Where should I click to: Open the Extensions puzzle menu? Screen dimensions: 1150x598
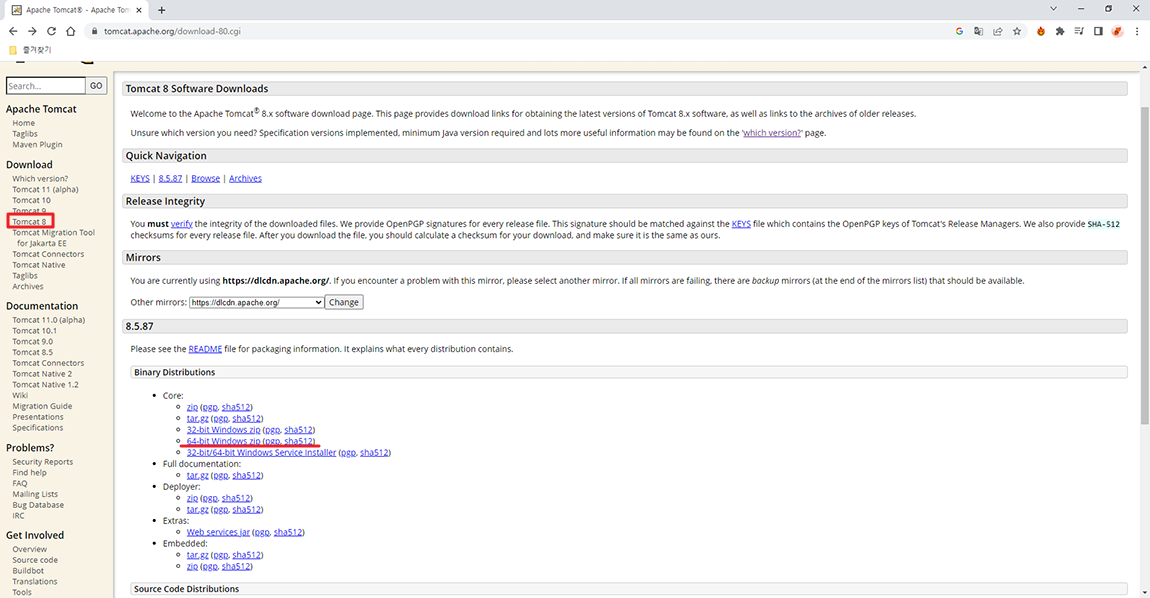(x=1060, y=32)
